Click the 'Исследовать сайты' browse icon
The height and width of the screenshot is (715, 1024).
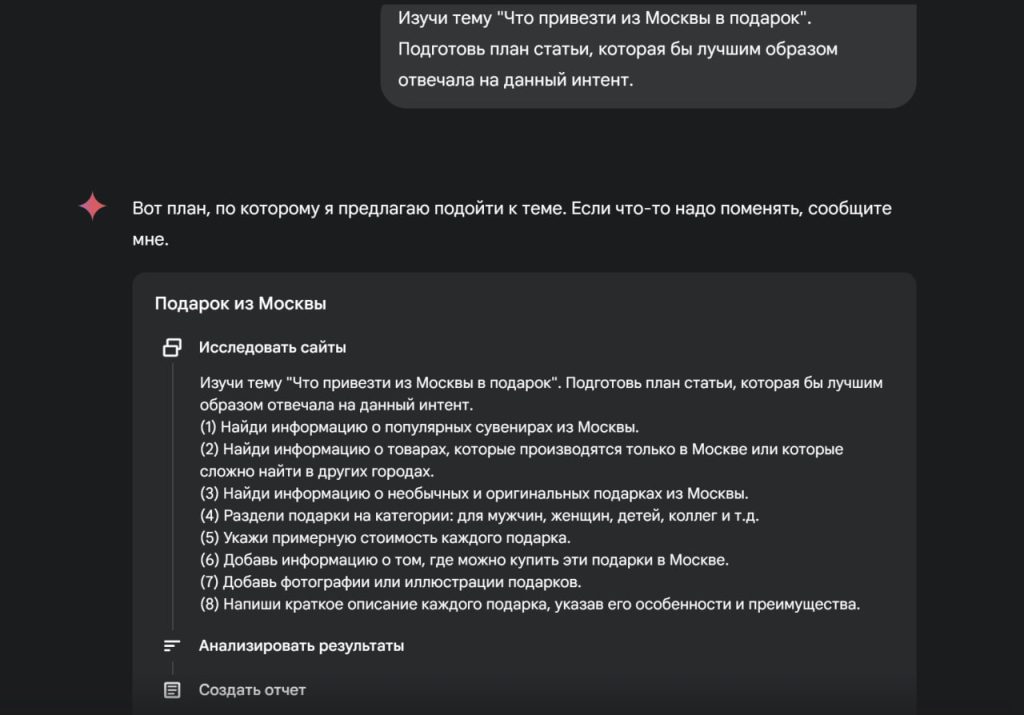pyautogui.click(x=172, y=348)
